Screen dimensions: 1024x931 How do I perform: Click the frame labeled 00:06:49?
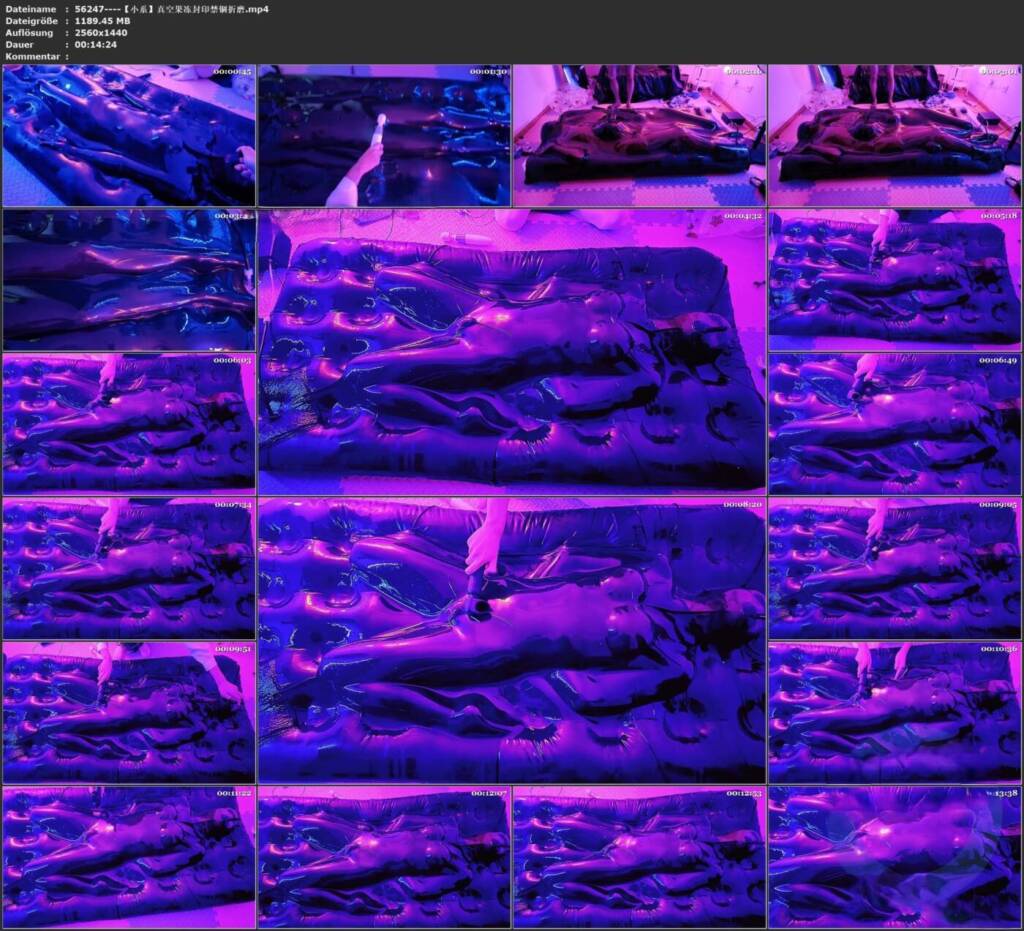click(895, 424)
